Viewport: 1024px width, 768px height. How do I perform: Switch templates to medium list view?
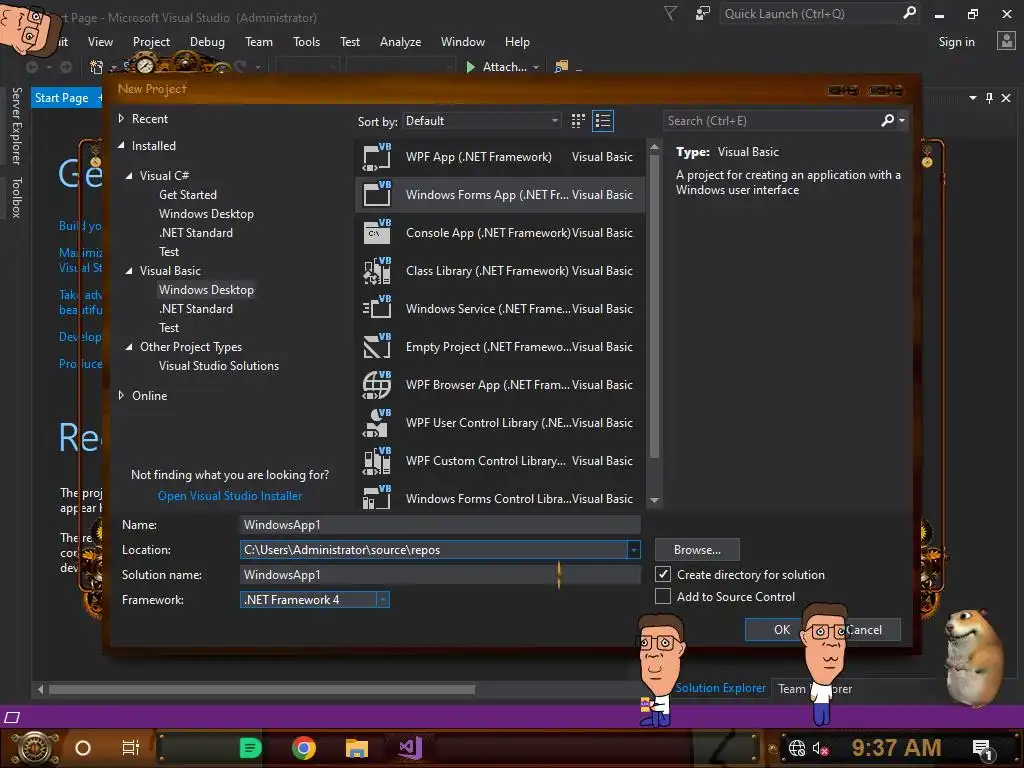pyautogui.click(x=603, y=121)
